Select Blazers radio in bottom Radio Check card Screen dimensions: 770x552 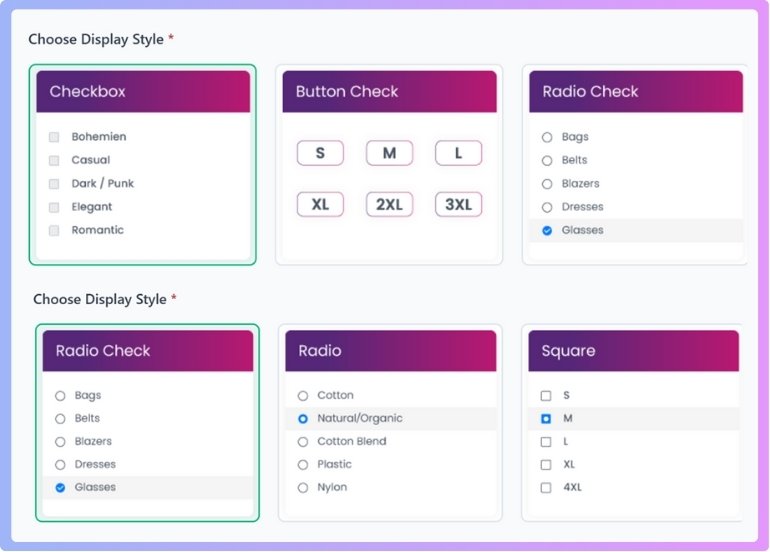click(60, 442)
